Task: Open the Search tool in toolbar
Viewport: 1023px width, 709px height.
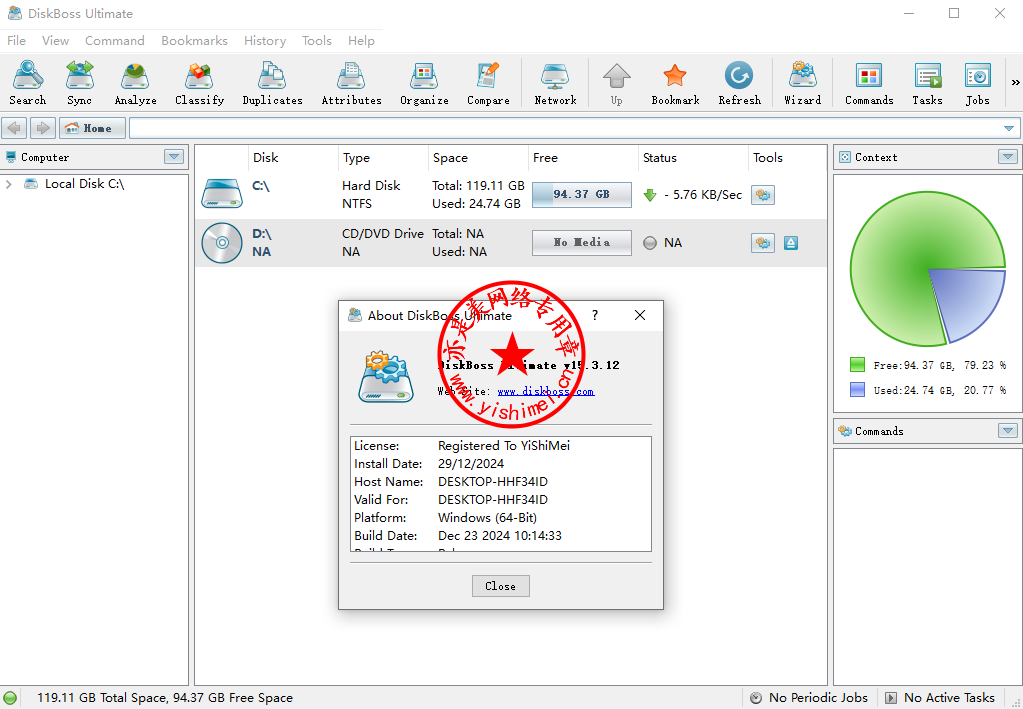Action: pos(27,82)
